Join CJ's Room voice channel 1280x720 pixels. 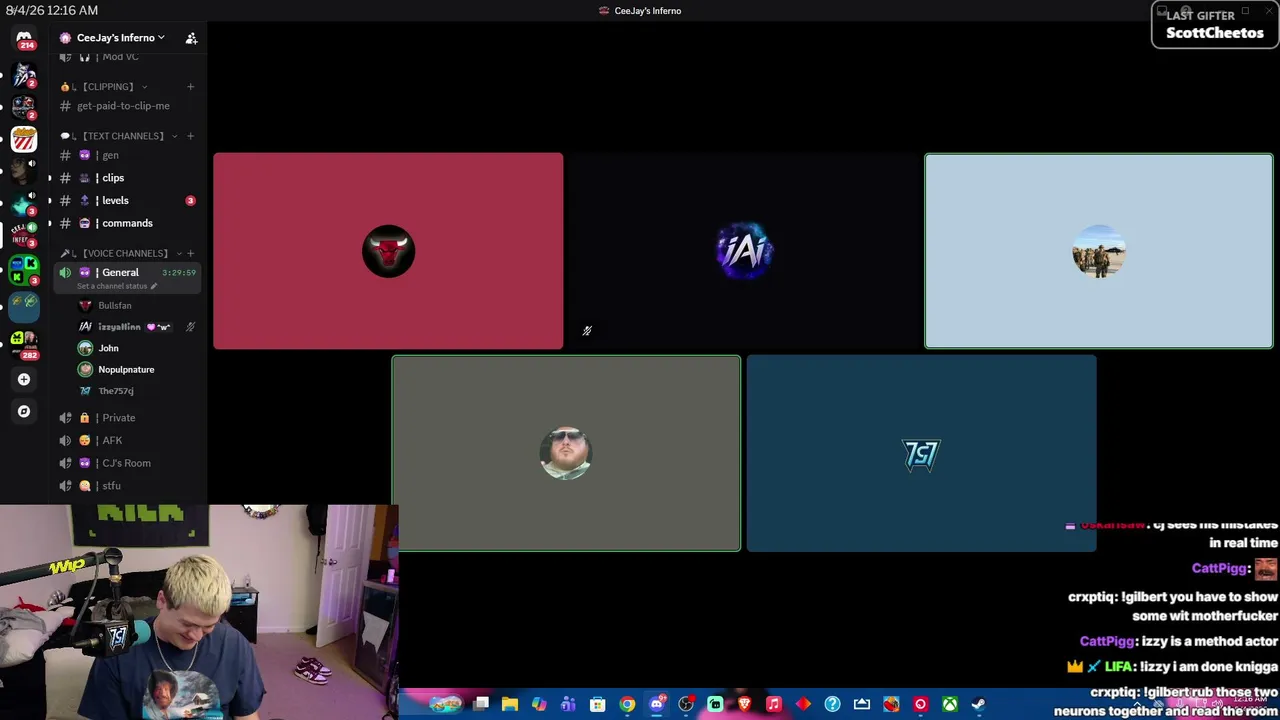click(128, 463)
